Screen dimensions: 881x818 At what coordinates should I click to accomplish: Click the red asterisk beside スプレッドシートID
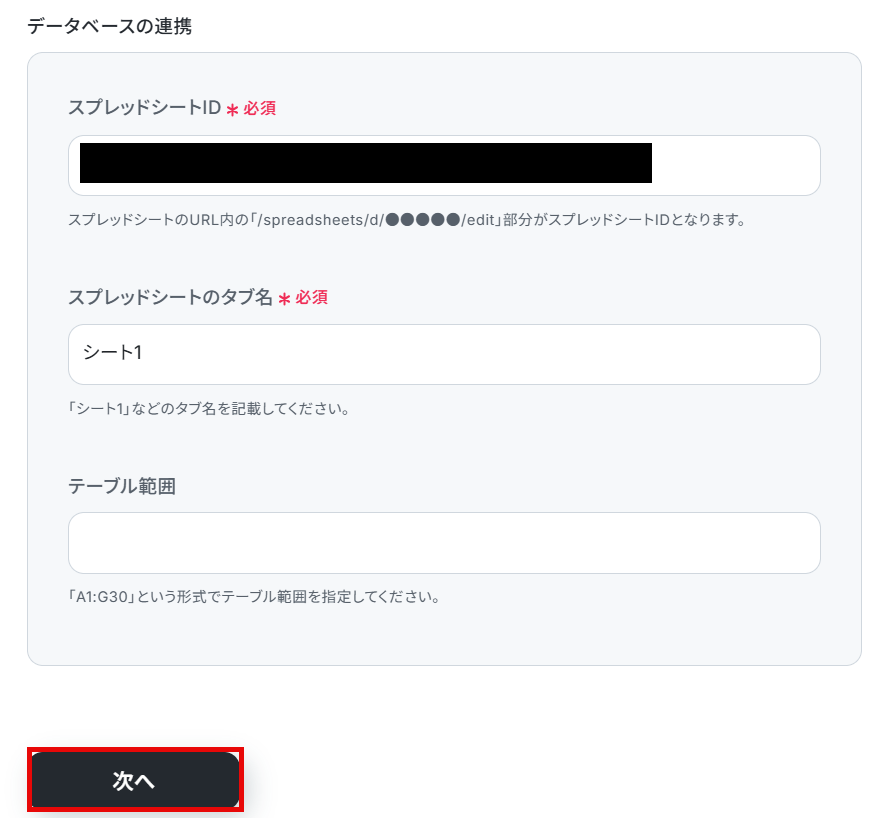tap(233, 109)
